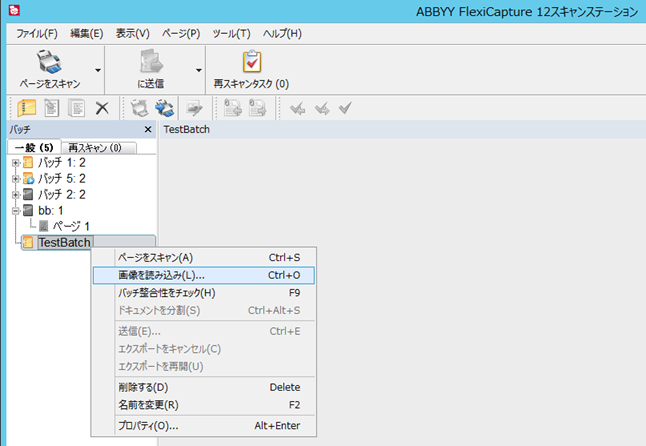
Task: Click the ABBYY FlexiCapture app icon in title bar
Action: (14, 10)
